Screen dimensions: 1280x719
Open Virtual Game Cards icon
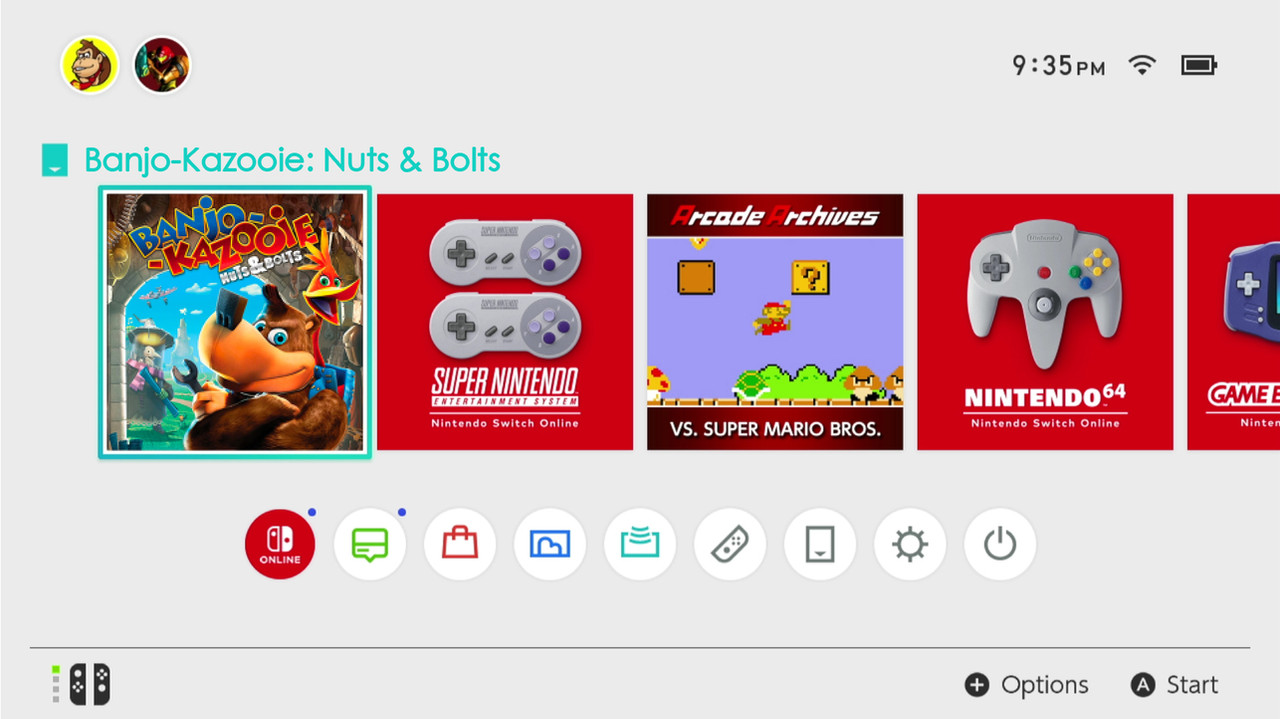click(x=820, y=545)
